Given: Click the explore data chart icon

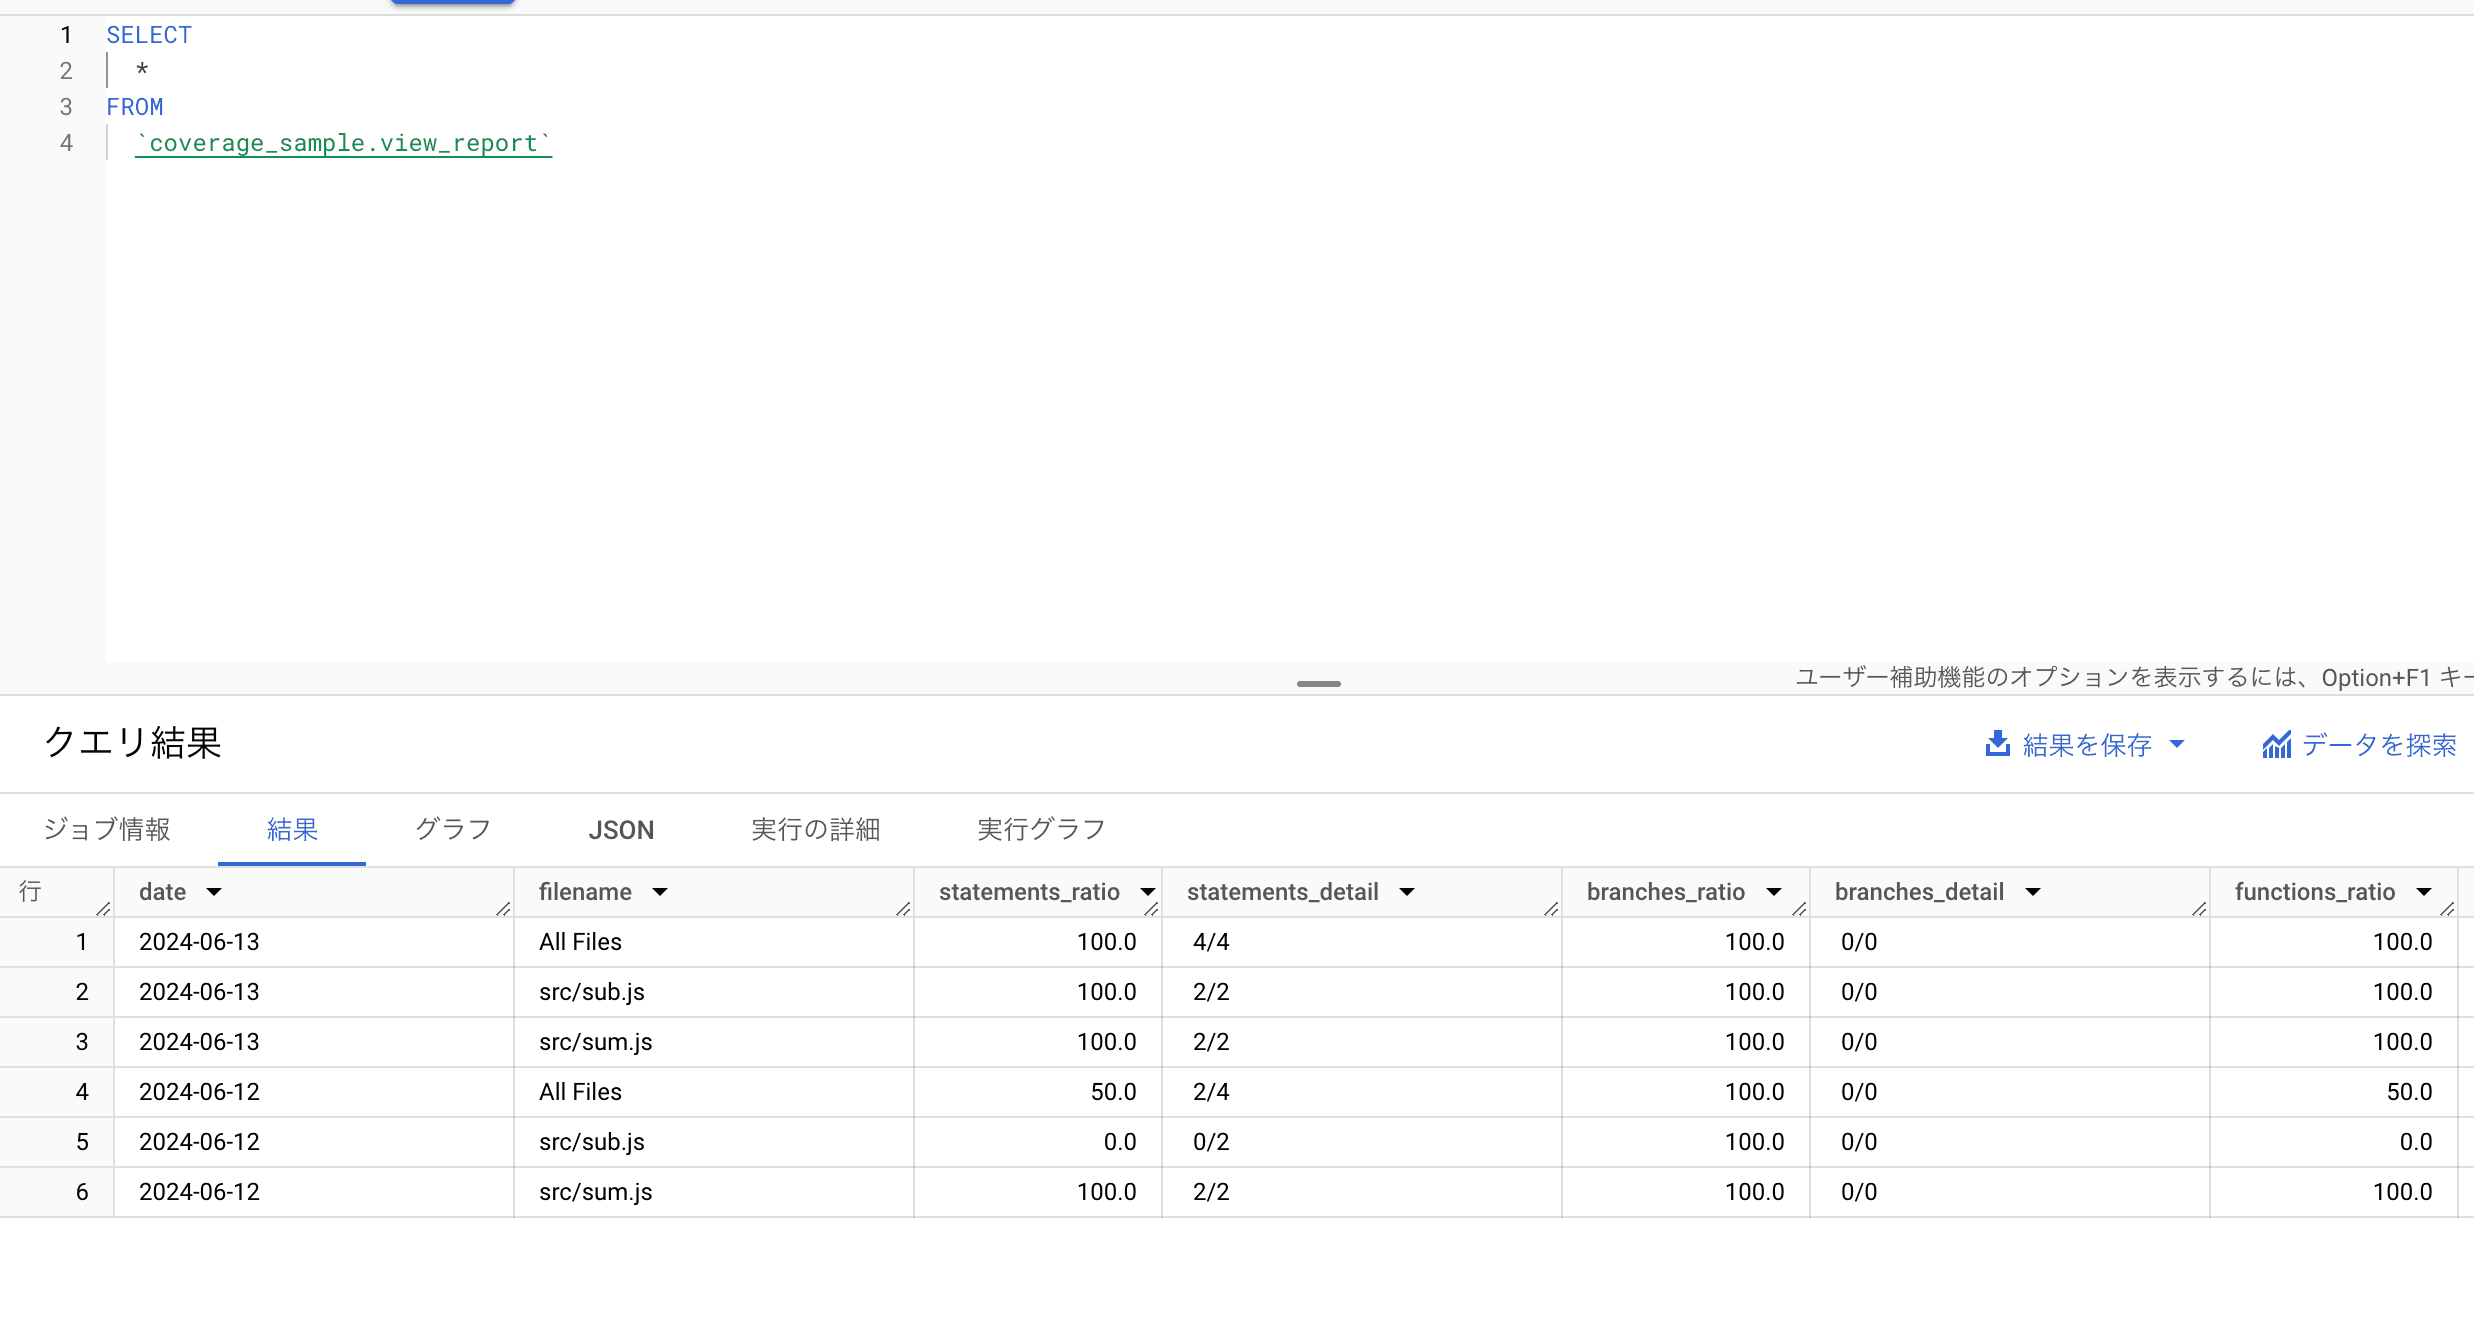Looking at the screenshot, I should pos(2276,745).
